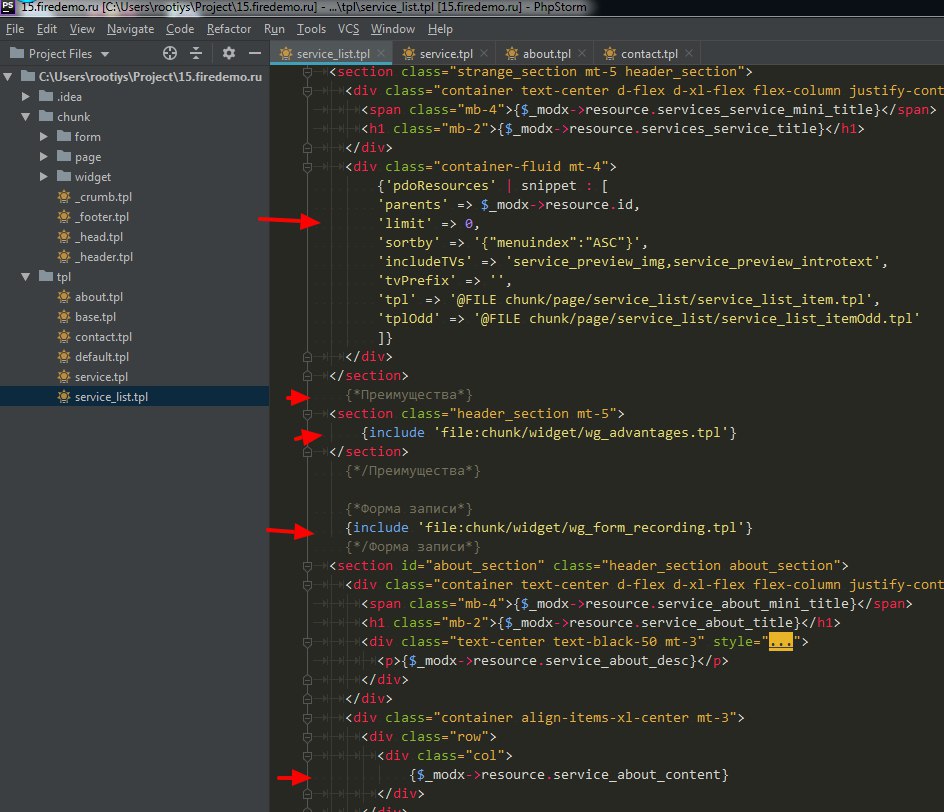Screen dimensions: 944x812
Task: Expand the folded style attribute value
Action: 781,642
